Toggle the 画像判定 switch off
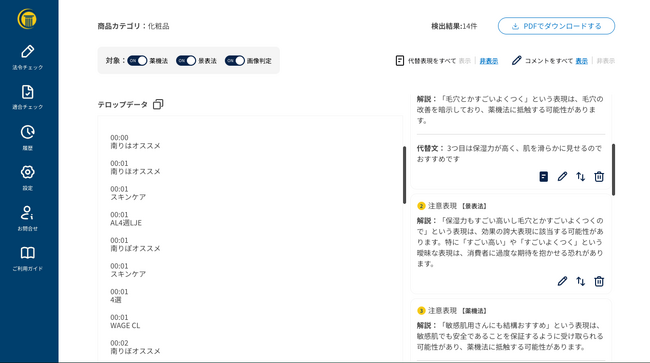This screenshot has width=650, height=363. [x=235, y=60]
